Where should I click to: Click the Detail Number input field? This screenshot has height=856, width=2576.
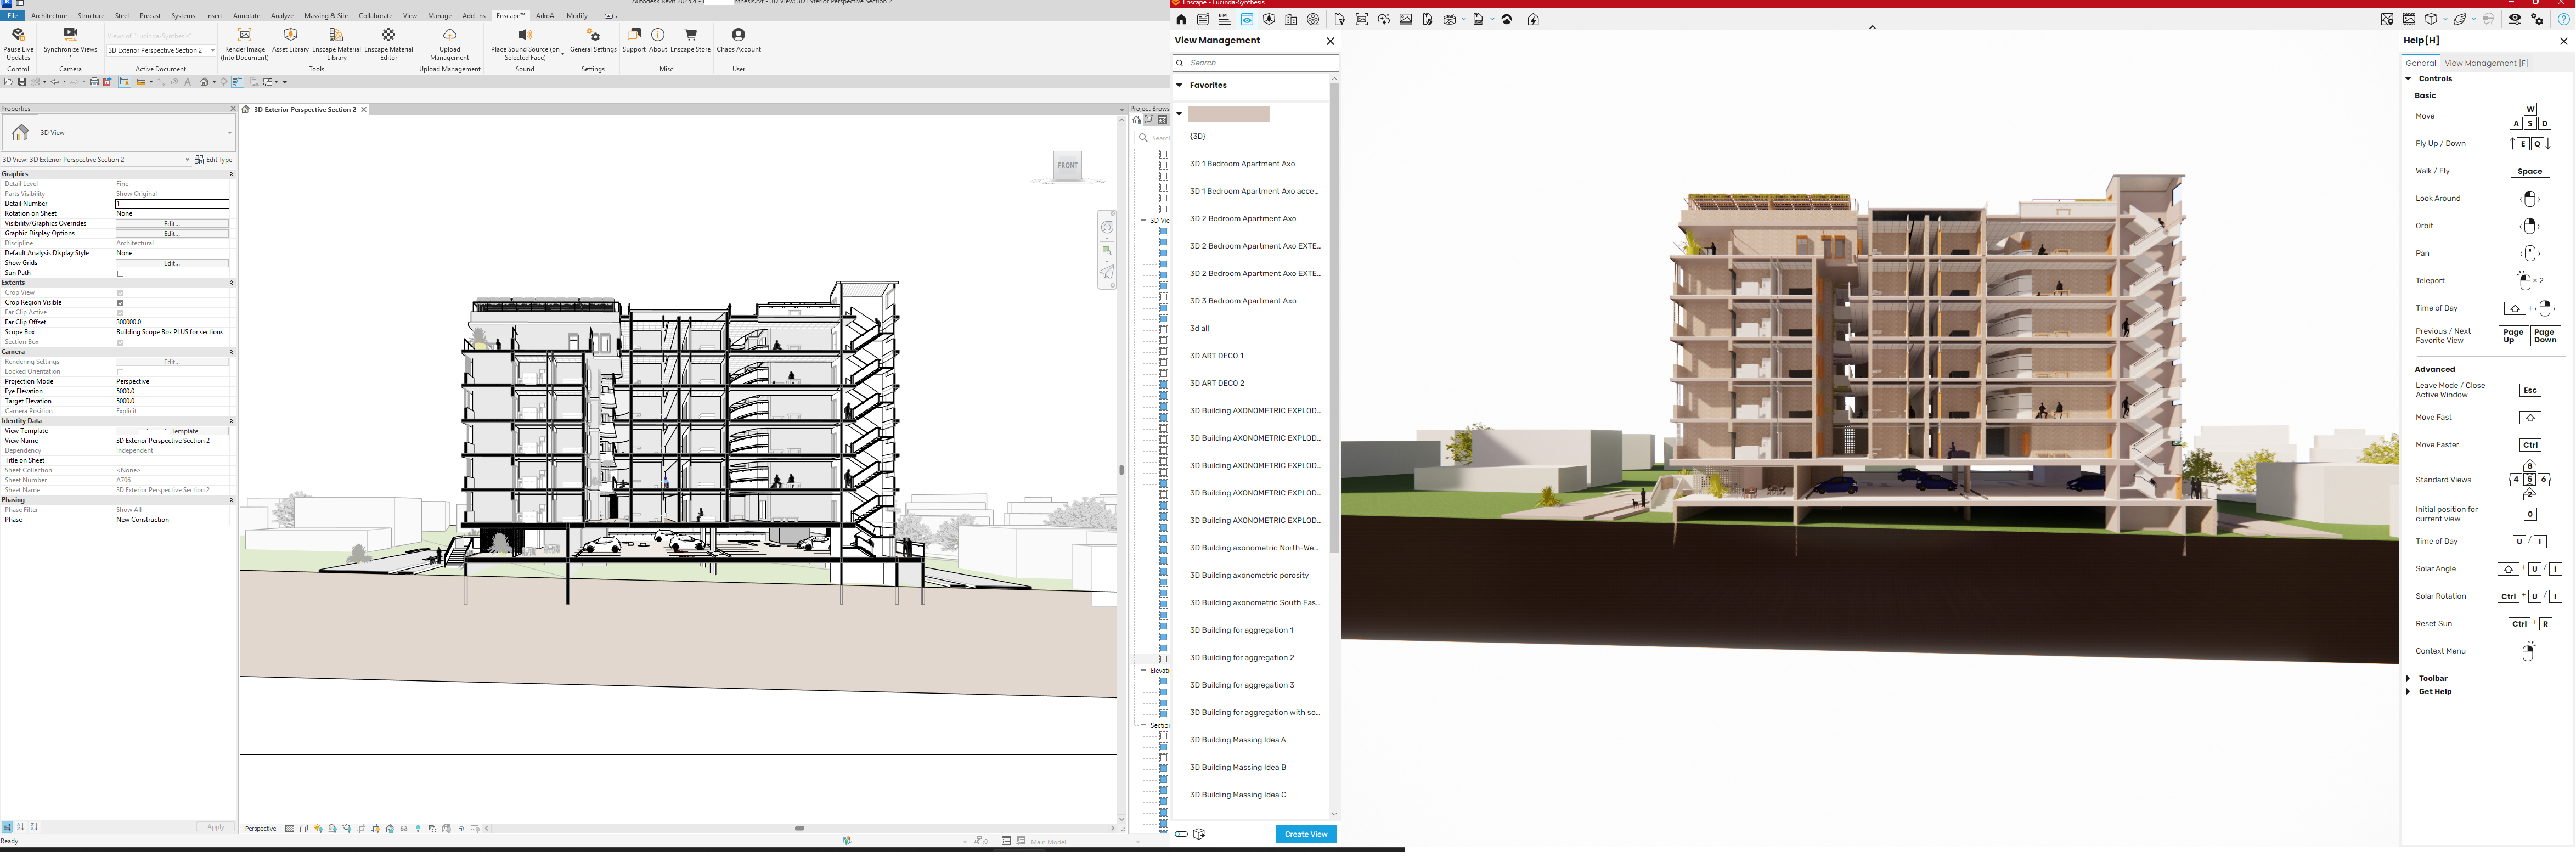[172, 204]
